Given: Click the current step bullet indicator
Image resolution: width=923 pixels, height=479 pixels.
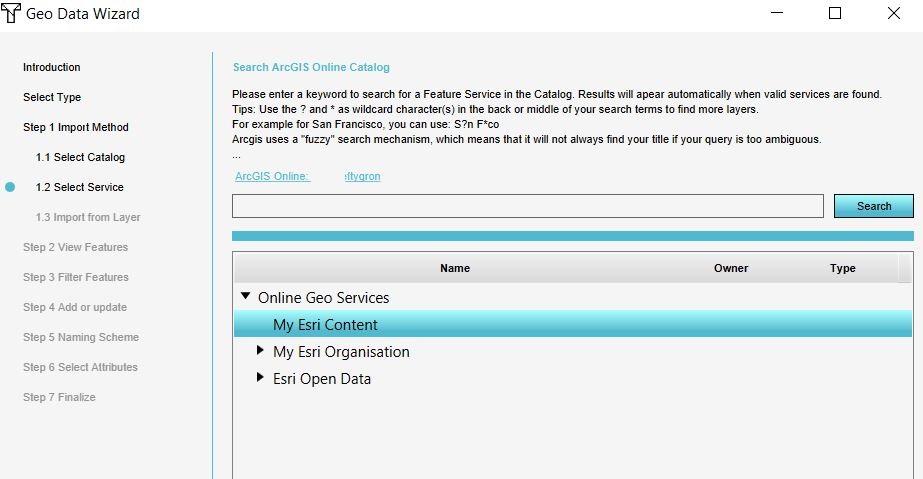Looking at the screenshot, I should coord(10,187).
